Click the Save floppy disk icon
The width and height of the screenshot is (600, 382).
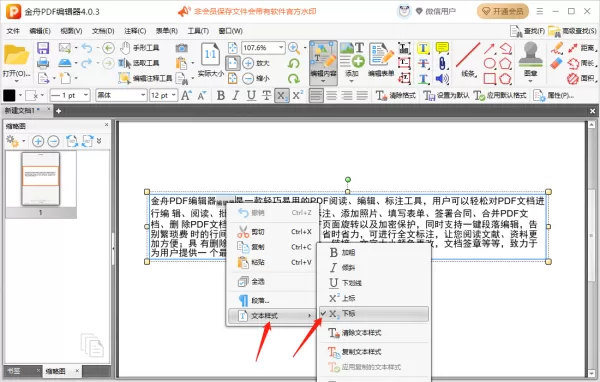click(x=43, y=48)
